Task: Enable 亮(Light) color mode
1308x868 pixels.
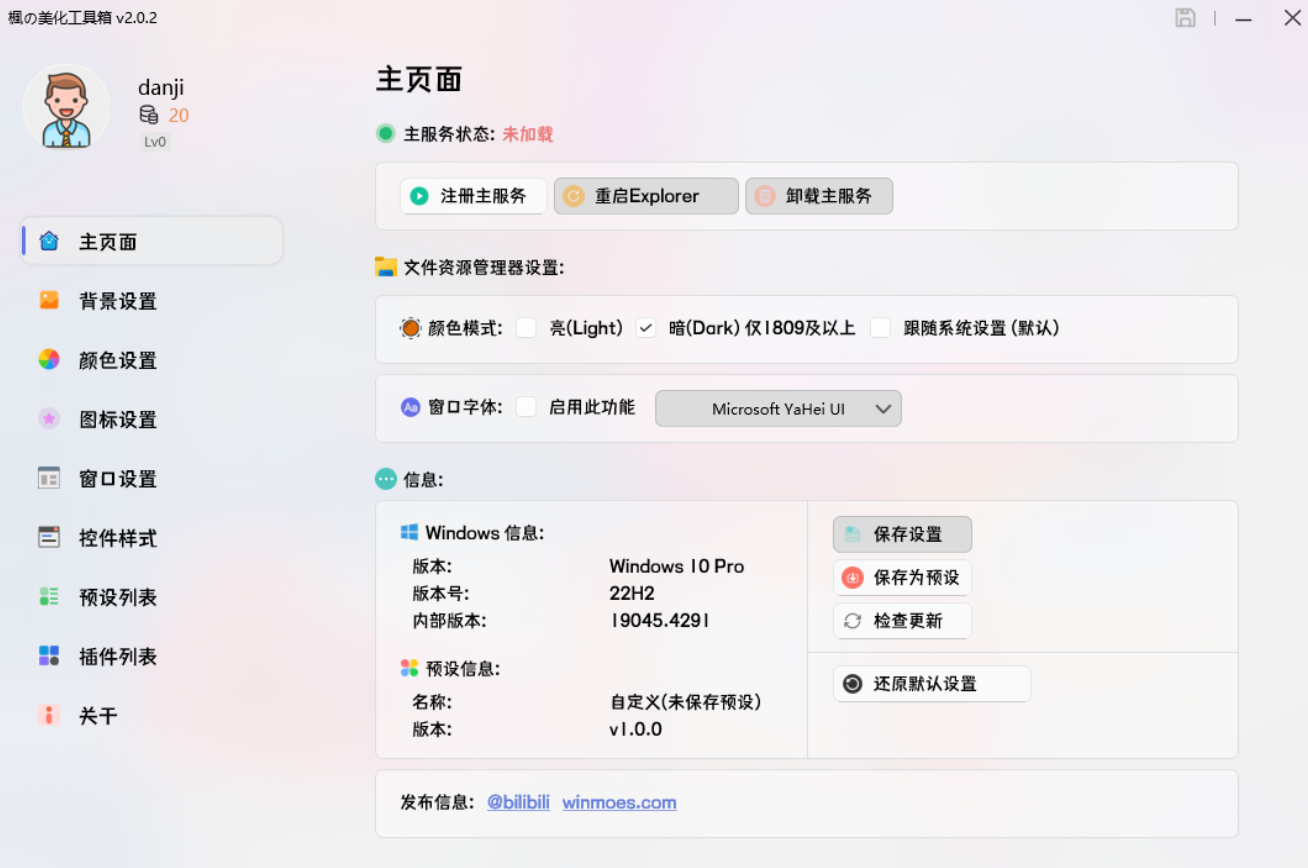Action: pos(526,327)
